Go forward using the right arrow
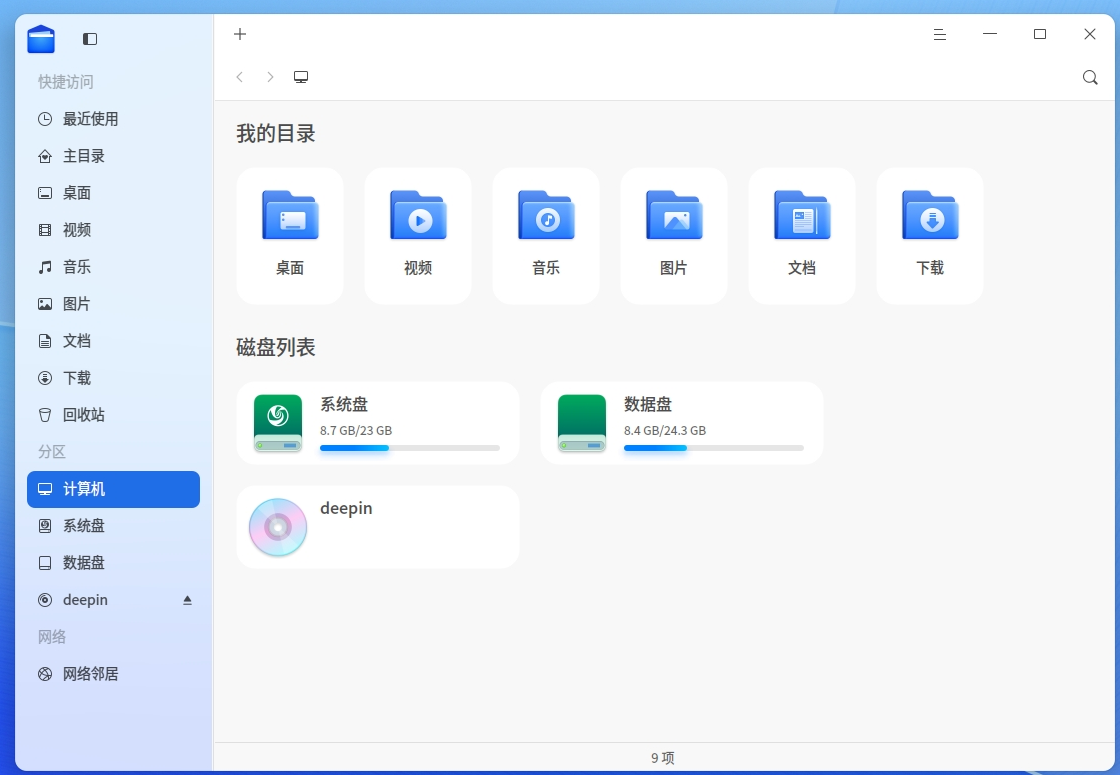The height and width of the screenshot is (775, 1120). coord(270,77)
